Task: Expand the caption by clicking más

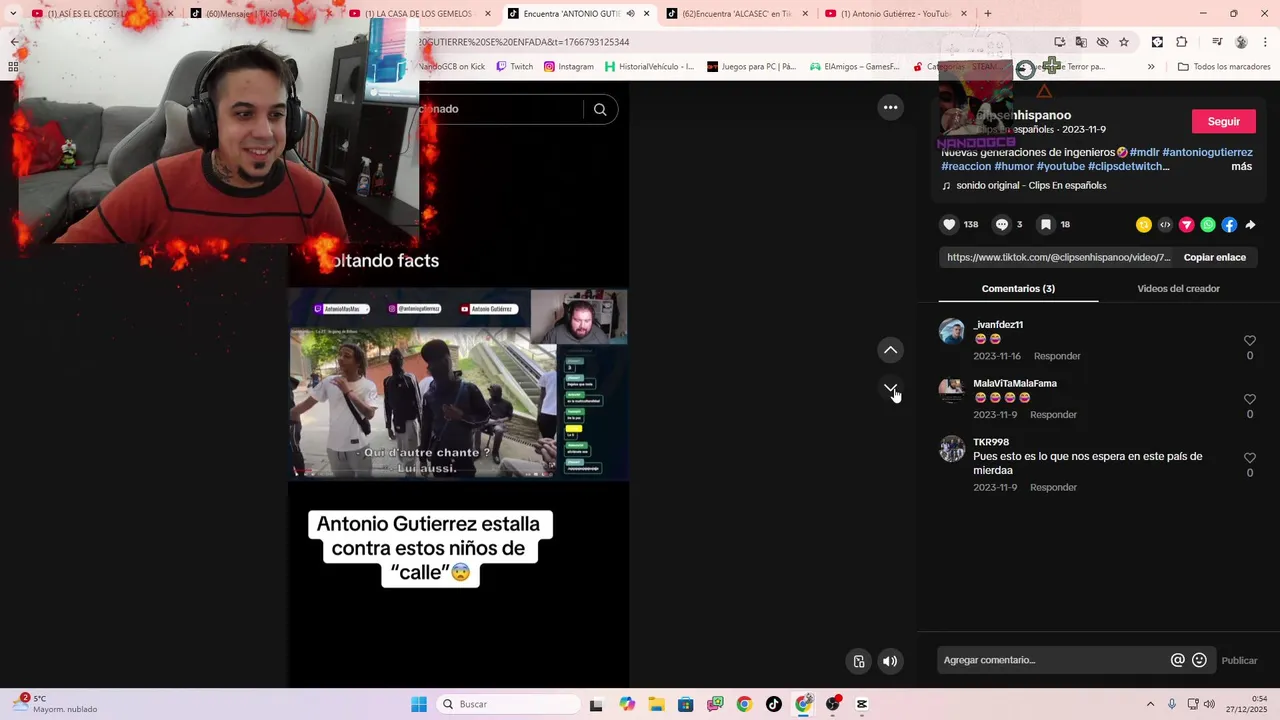Action: 1241,166
